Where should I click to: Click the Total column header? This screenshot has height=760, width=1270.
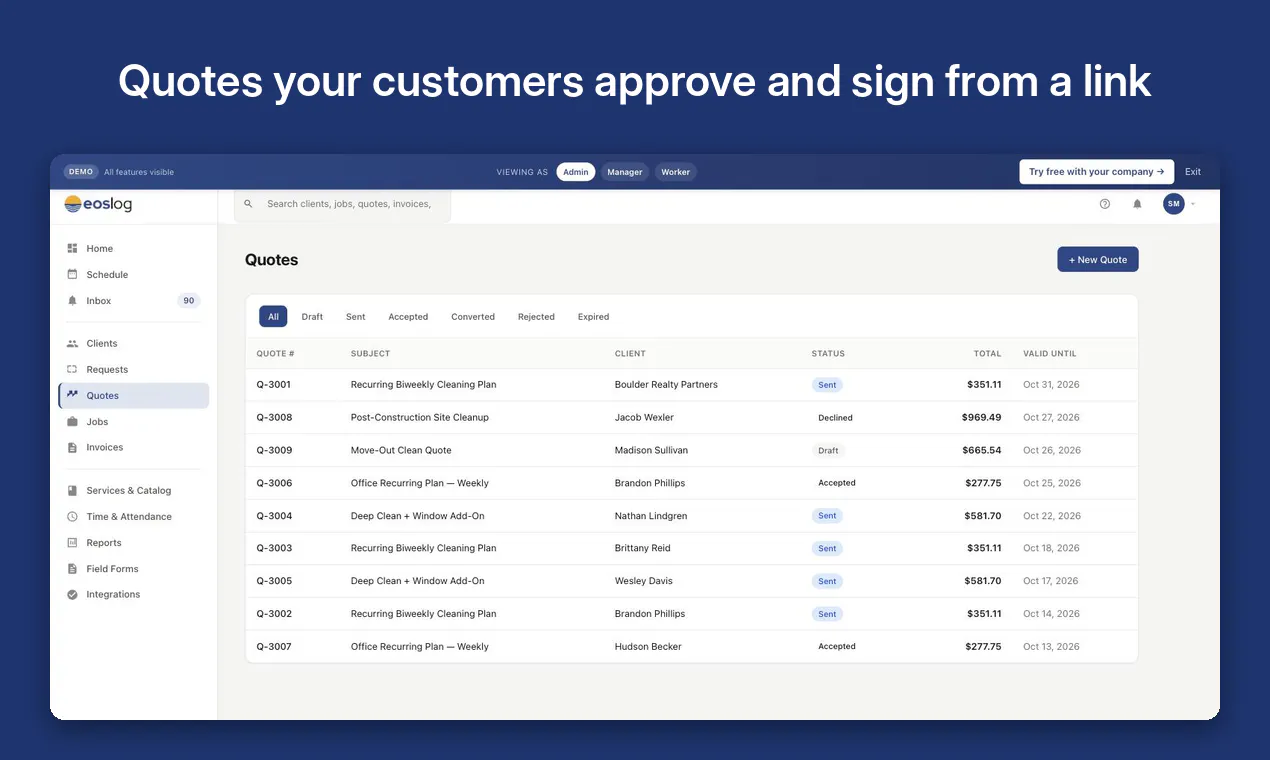coord(987,353)
